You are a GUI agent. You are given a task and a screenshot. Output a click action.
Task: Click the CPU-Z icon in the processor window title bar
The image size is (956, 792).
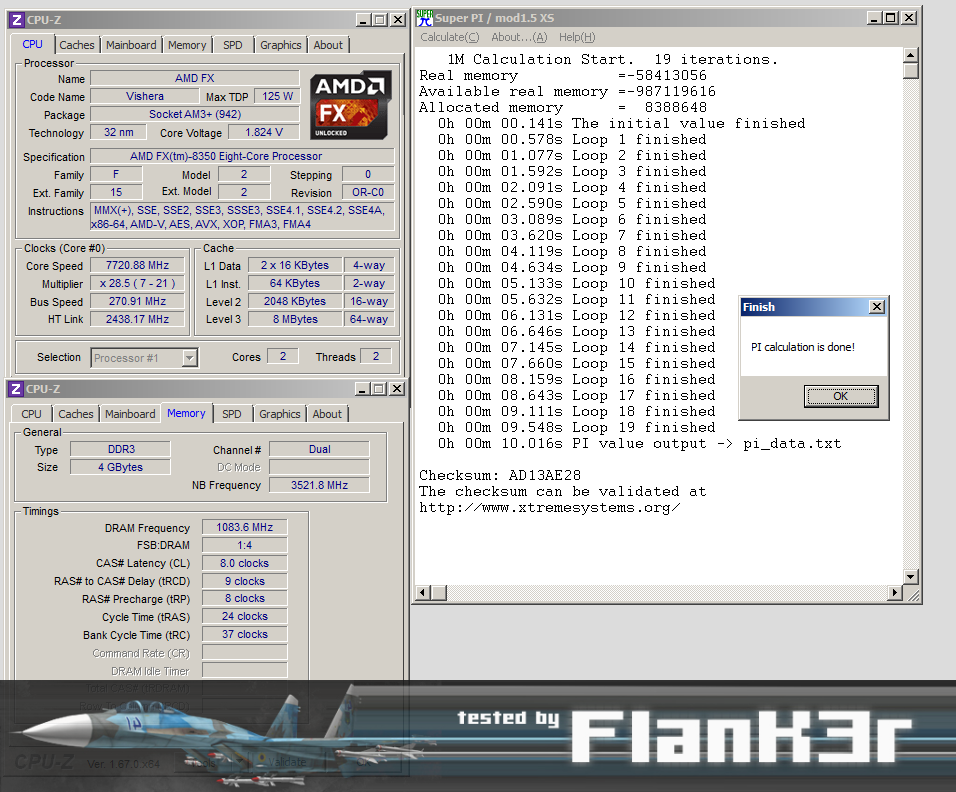(17, 20)
